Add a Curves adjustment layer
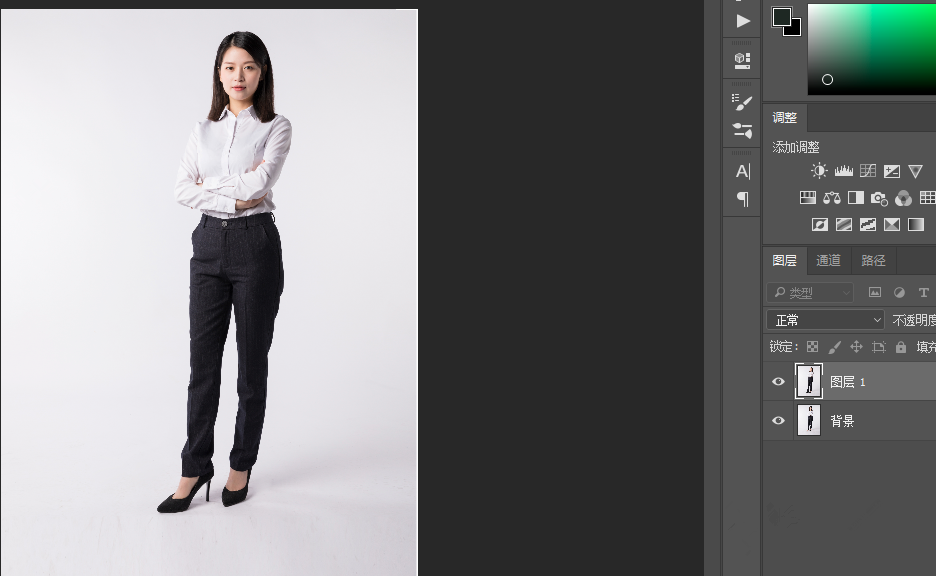This screenshot has width=936, height=576. coord(868,171)
